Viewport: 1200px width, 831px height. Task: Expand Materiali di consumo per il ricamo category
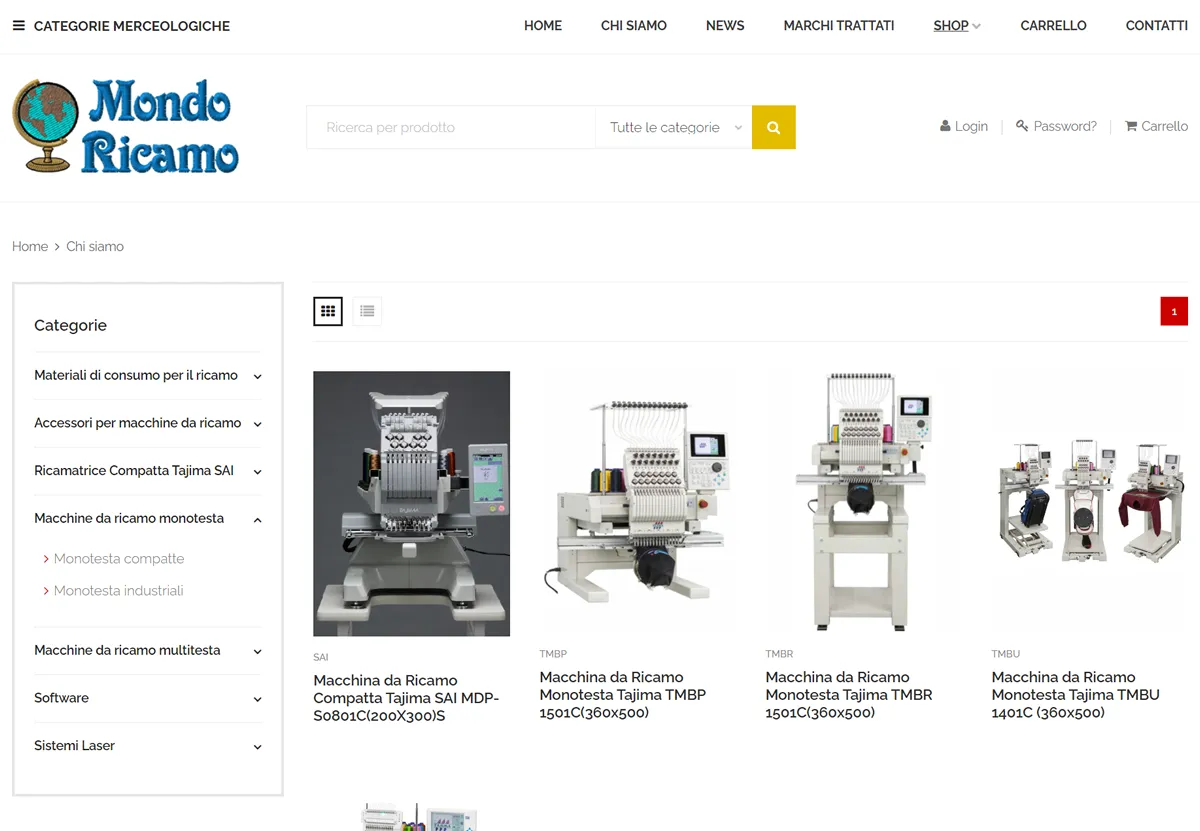click(257, 376)
